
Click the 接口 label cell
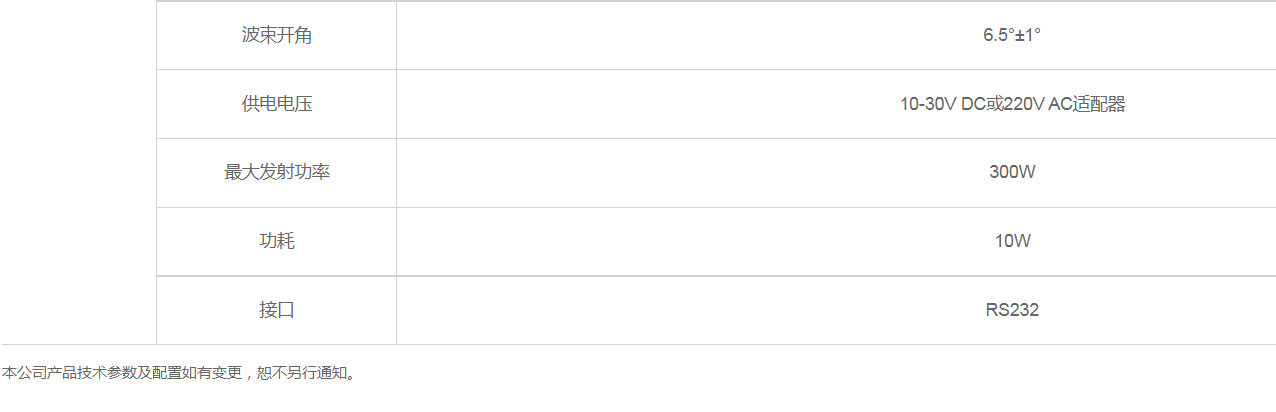pos(277,310)
